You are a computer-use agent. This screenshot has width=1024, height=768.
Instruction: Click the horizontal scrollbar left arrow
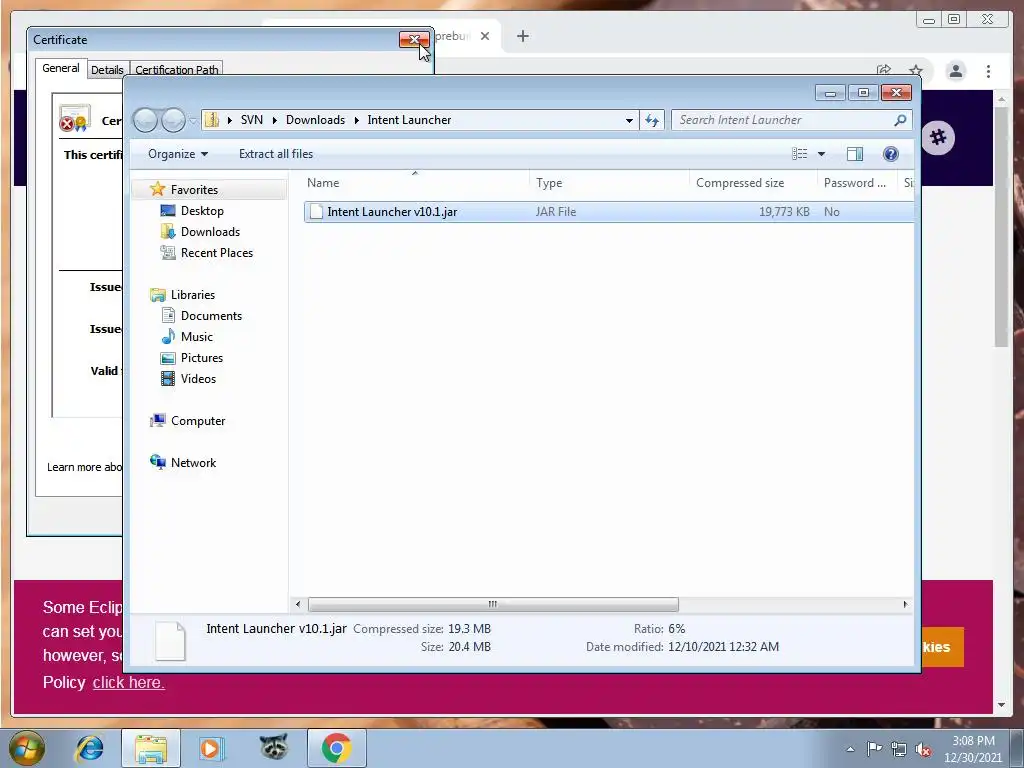pyautogui.click(x=298, y=604)
